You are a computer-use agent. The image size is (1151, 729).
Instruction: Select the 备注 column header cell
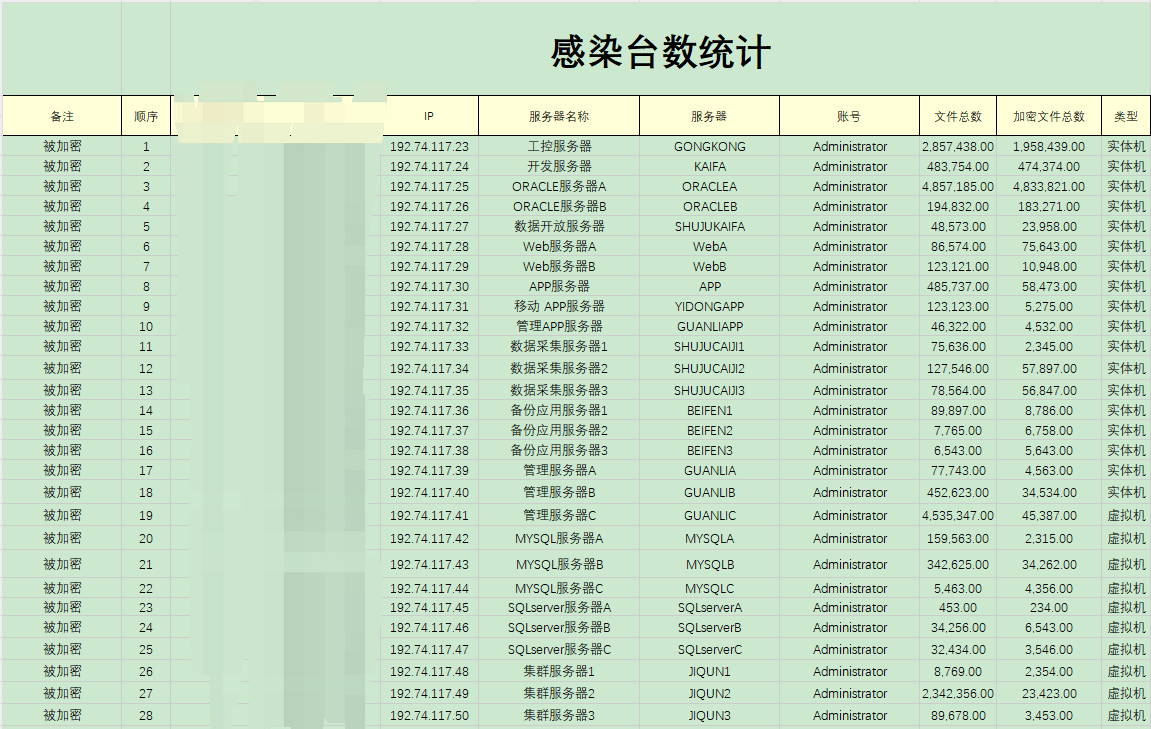62,116
